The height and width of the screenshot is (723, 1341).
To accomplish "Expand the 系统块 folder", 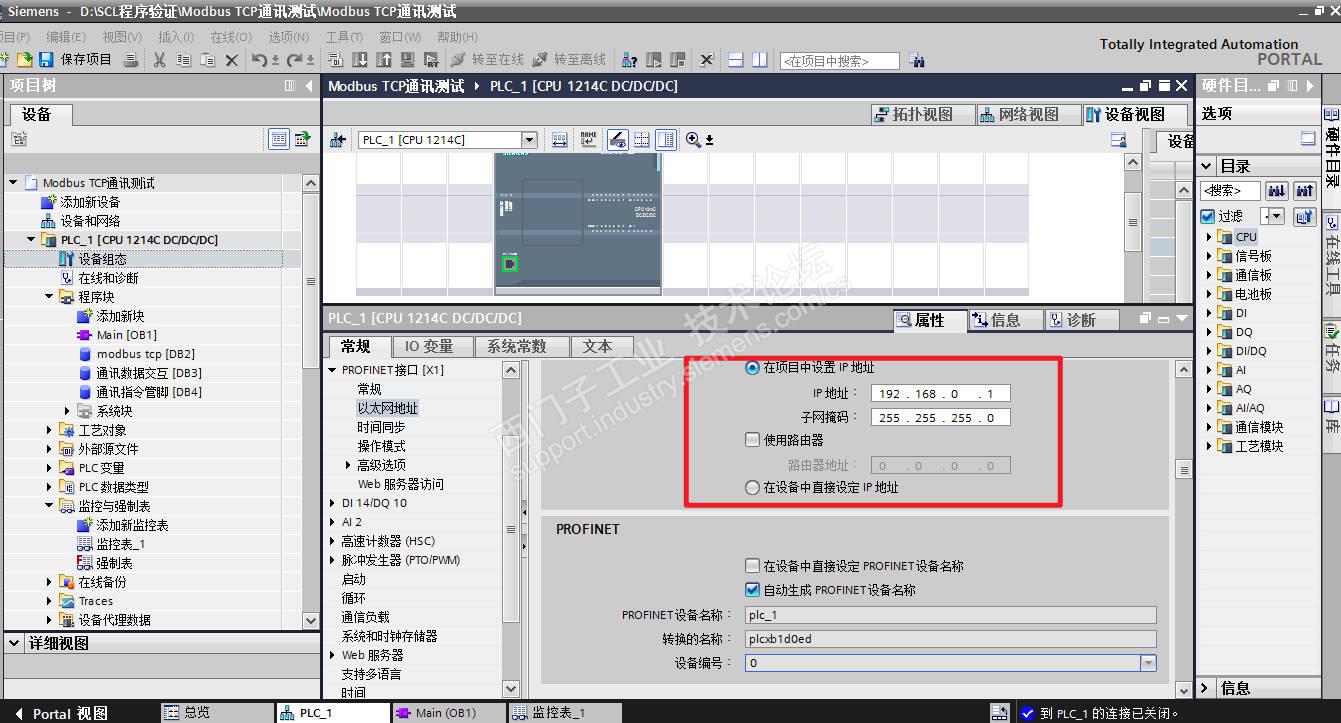I will [x=68, y=411].
